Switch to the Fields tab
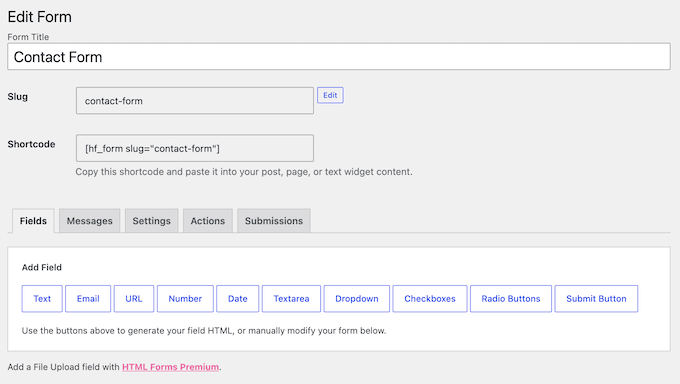 tap(33, 221)
